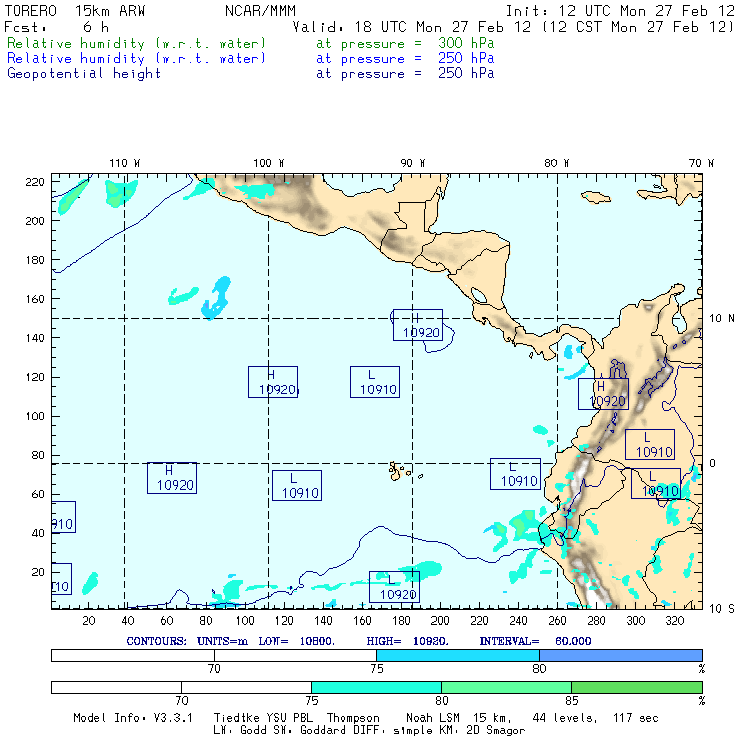Click the '117 sec' timestep text
This screenshot has height=740, width=740.
[635, 718]
